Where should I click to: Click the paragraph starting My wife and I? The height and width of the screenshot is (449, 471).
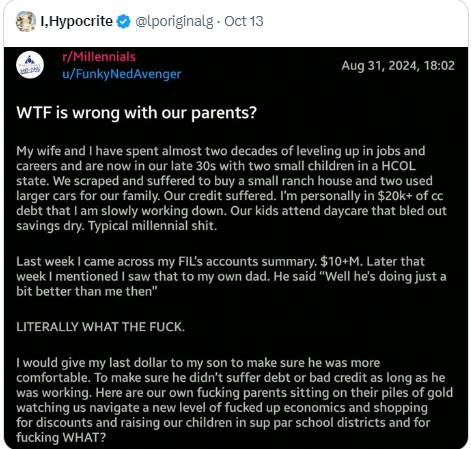tap(231, 188)
